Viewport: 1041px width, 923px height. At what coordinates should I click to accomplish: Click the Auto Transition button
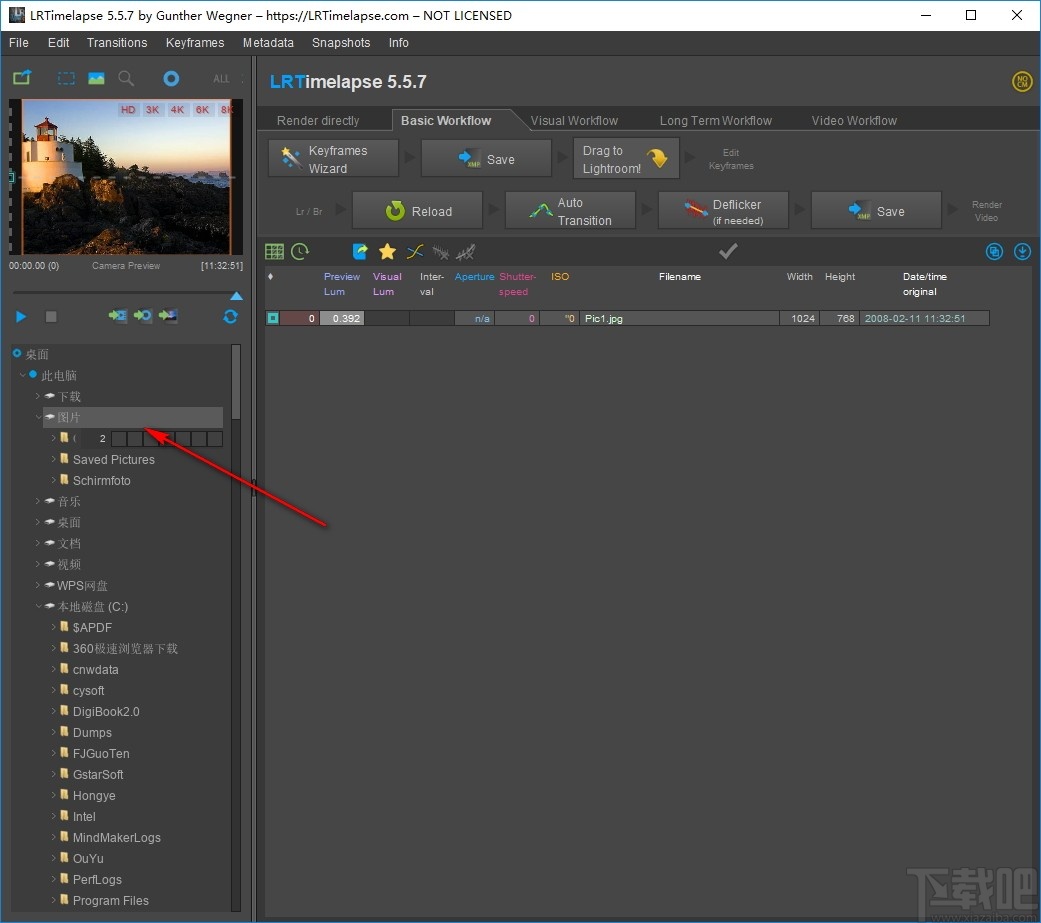(x=570, y=211)
